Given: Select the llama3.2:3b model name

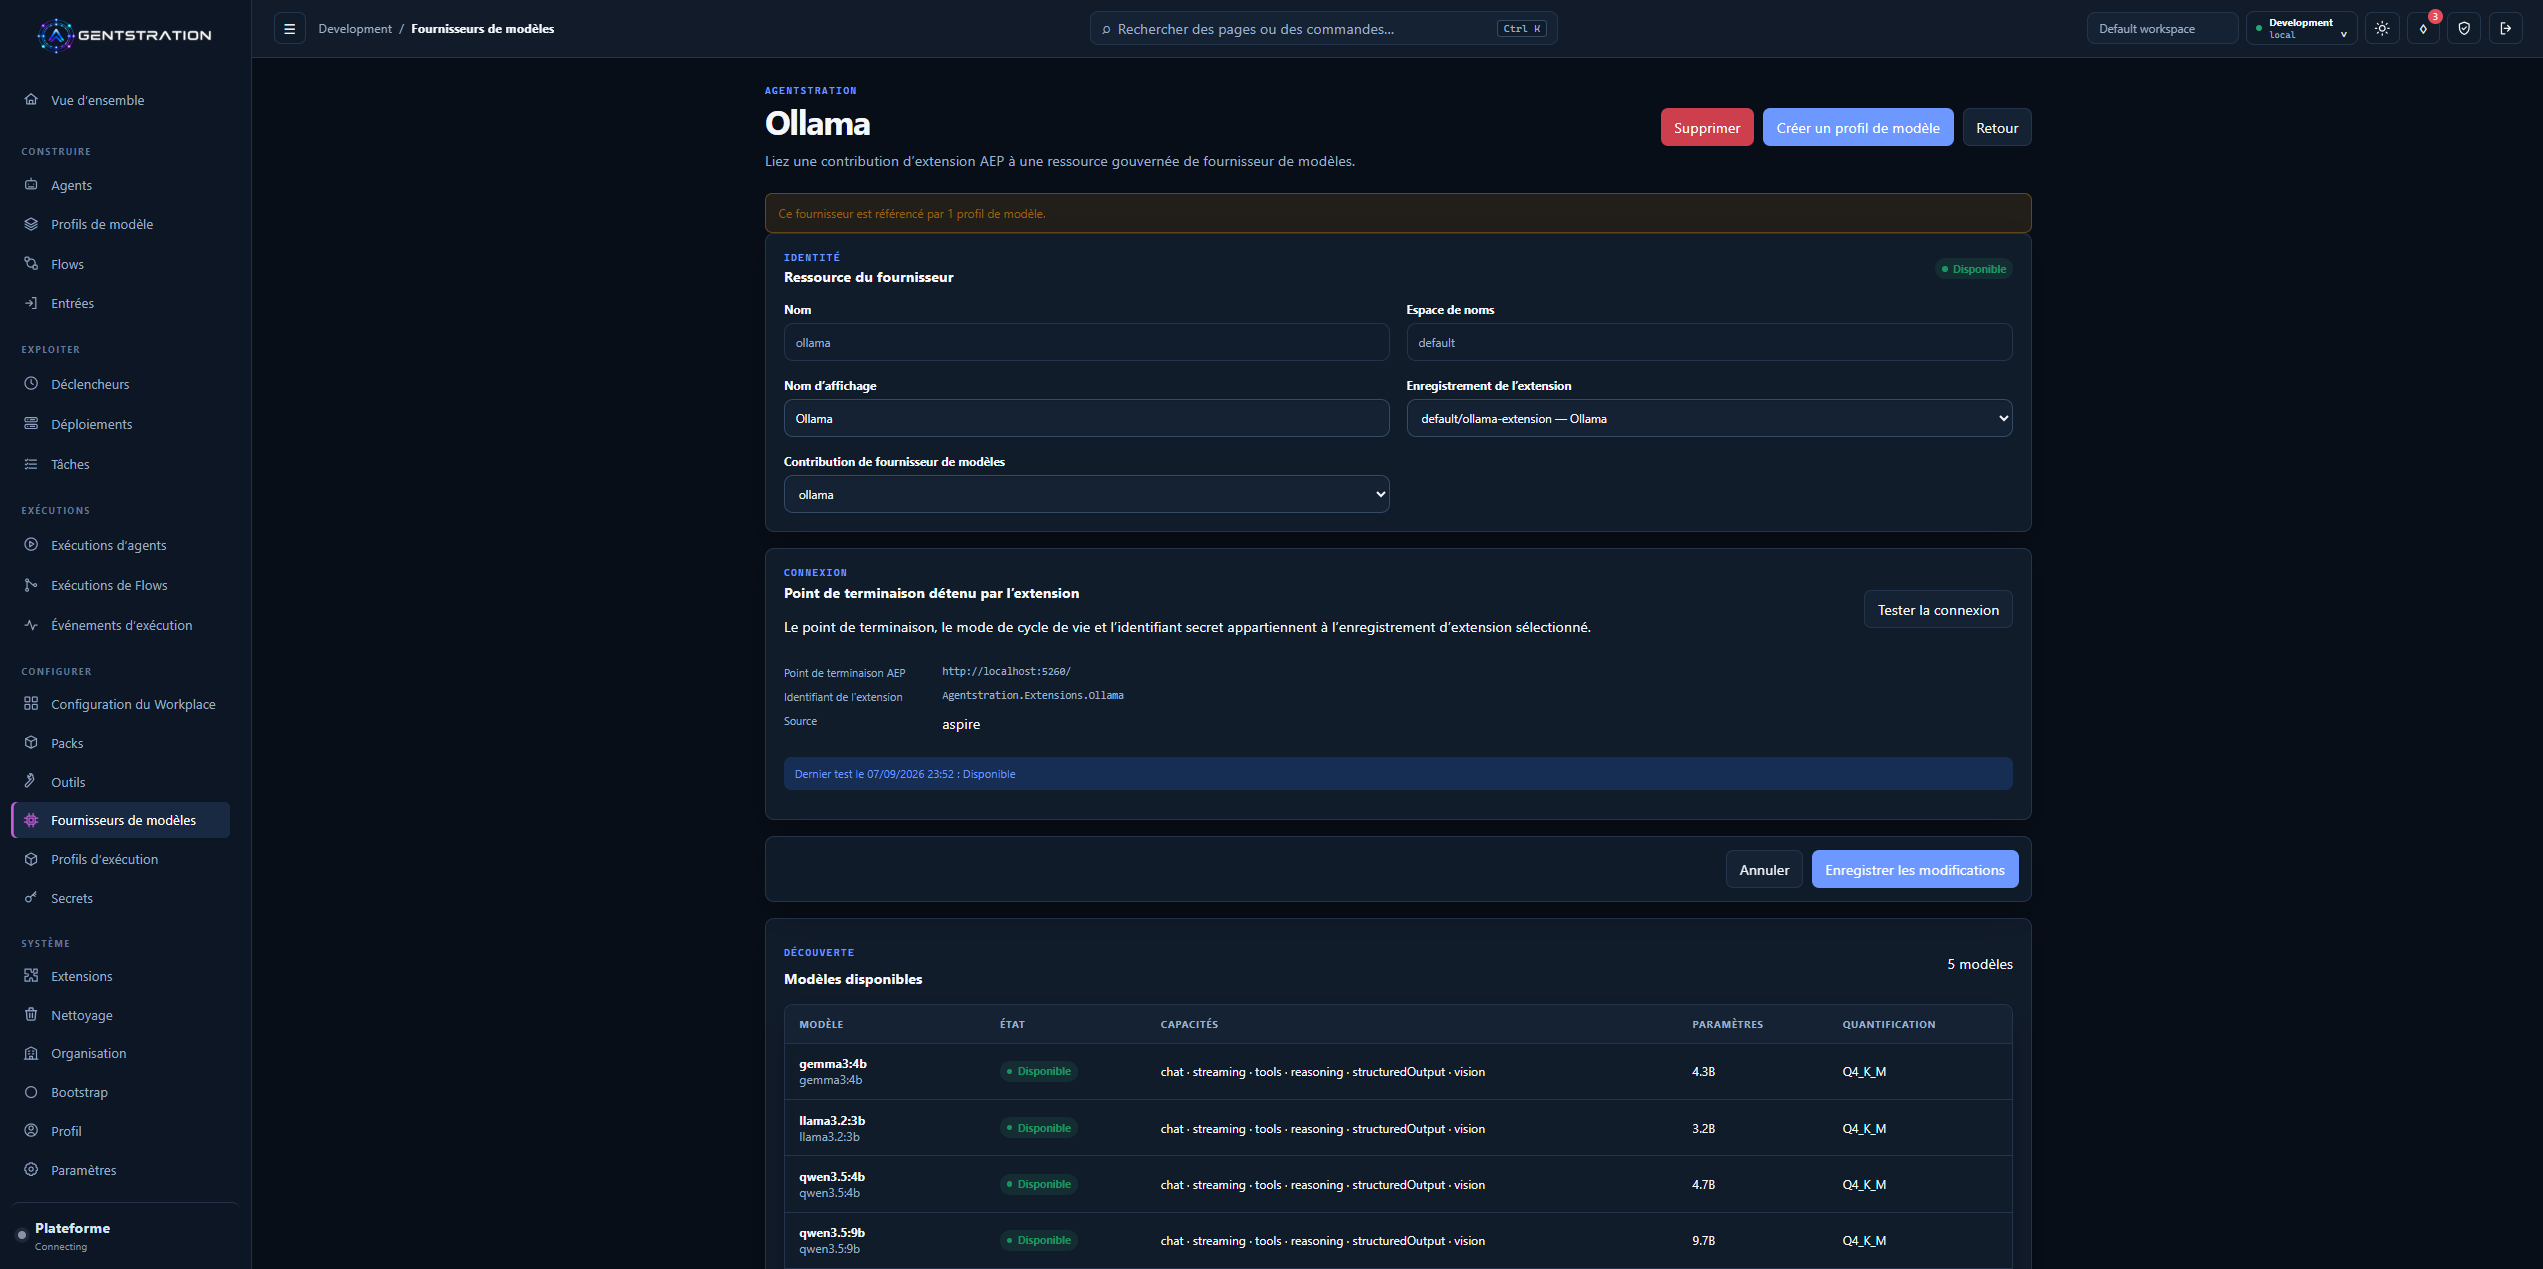Looking at the screenshot, I should click(832, 1121).
